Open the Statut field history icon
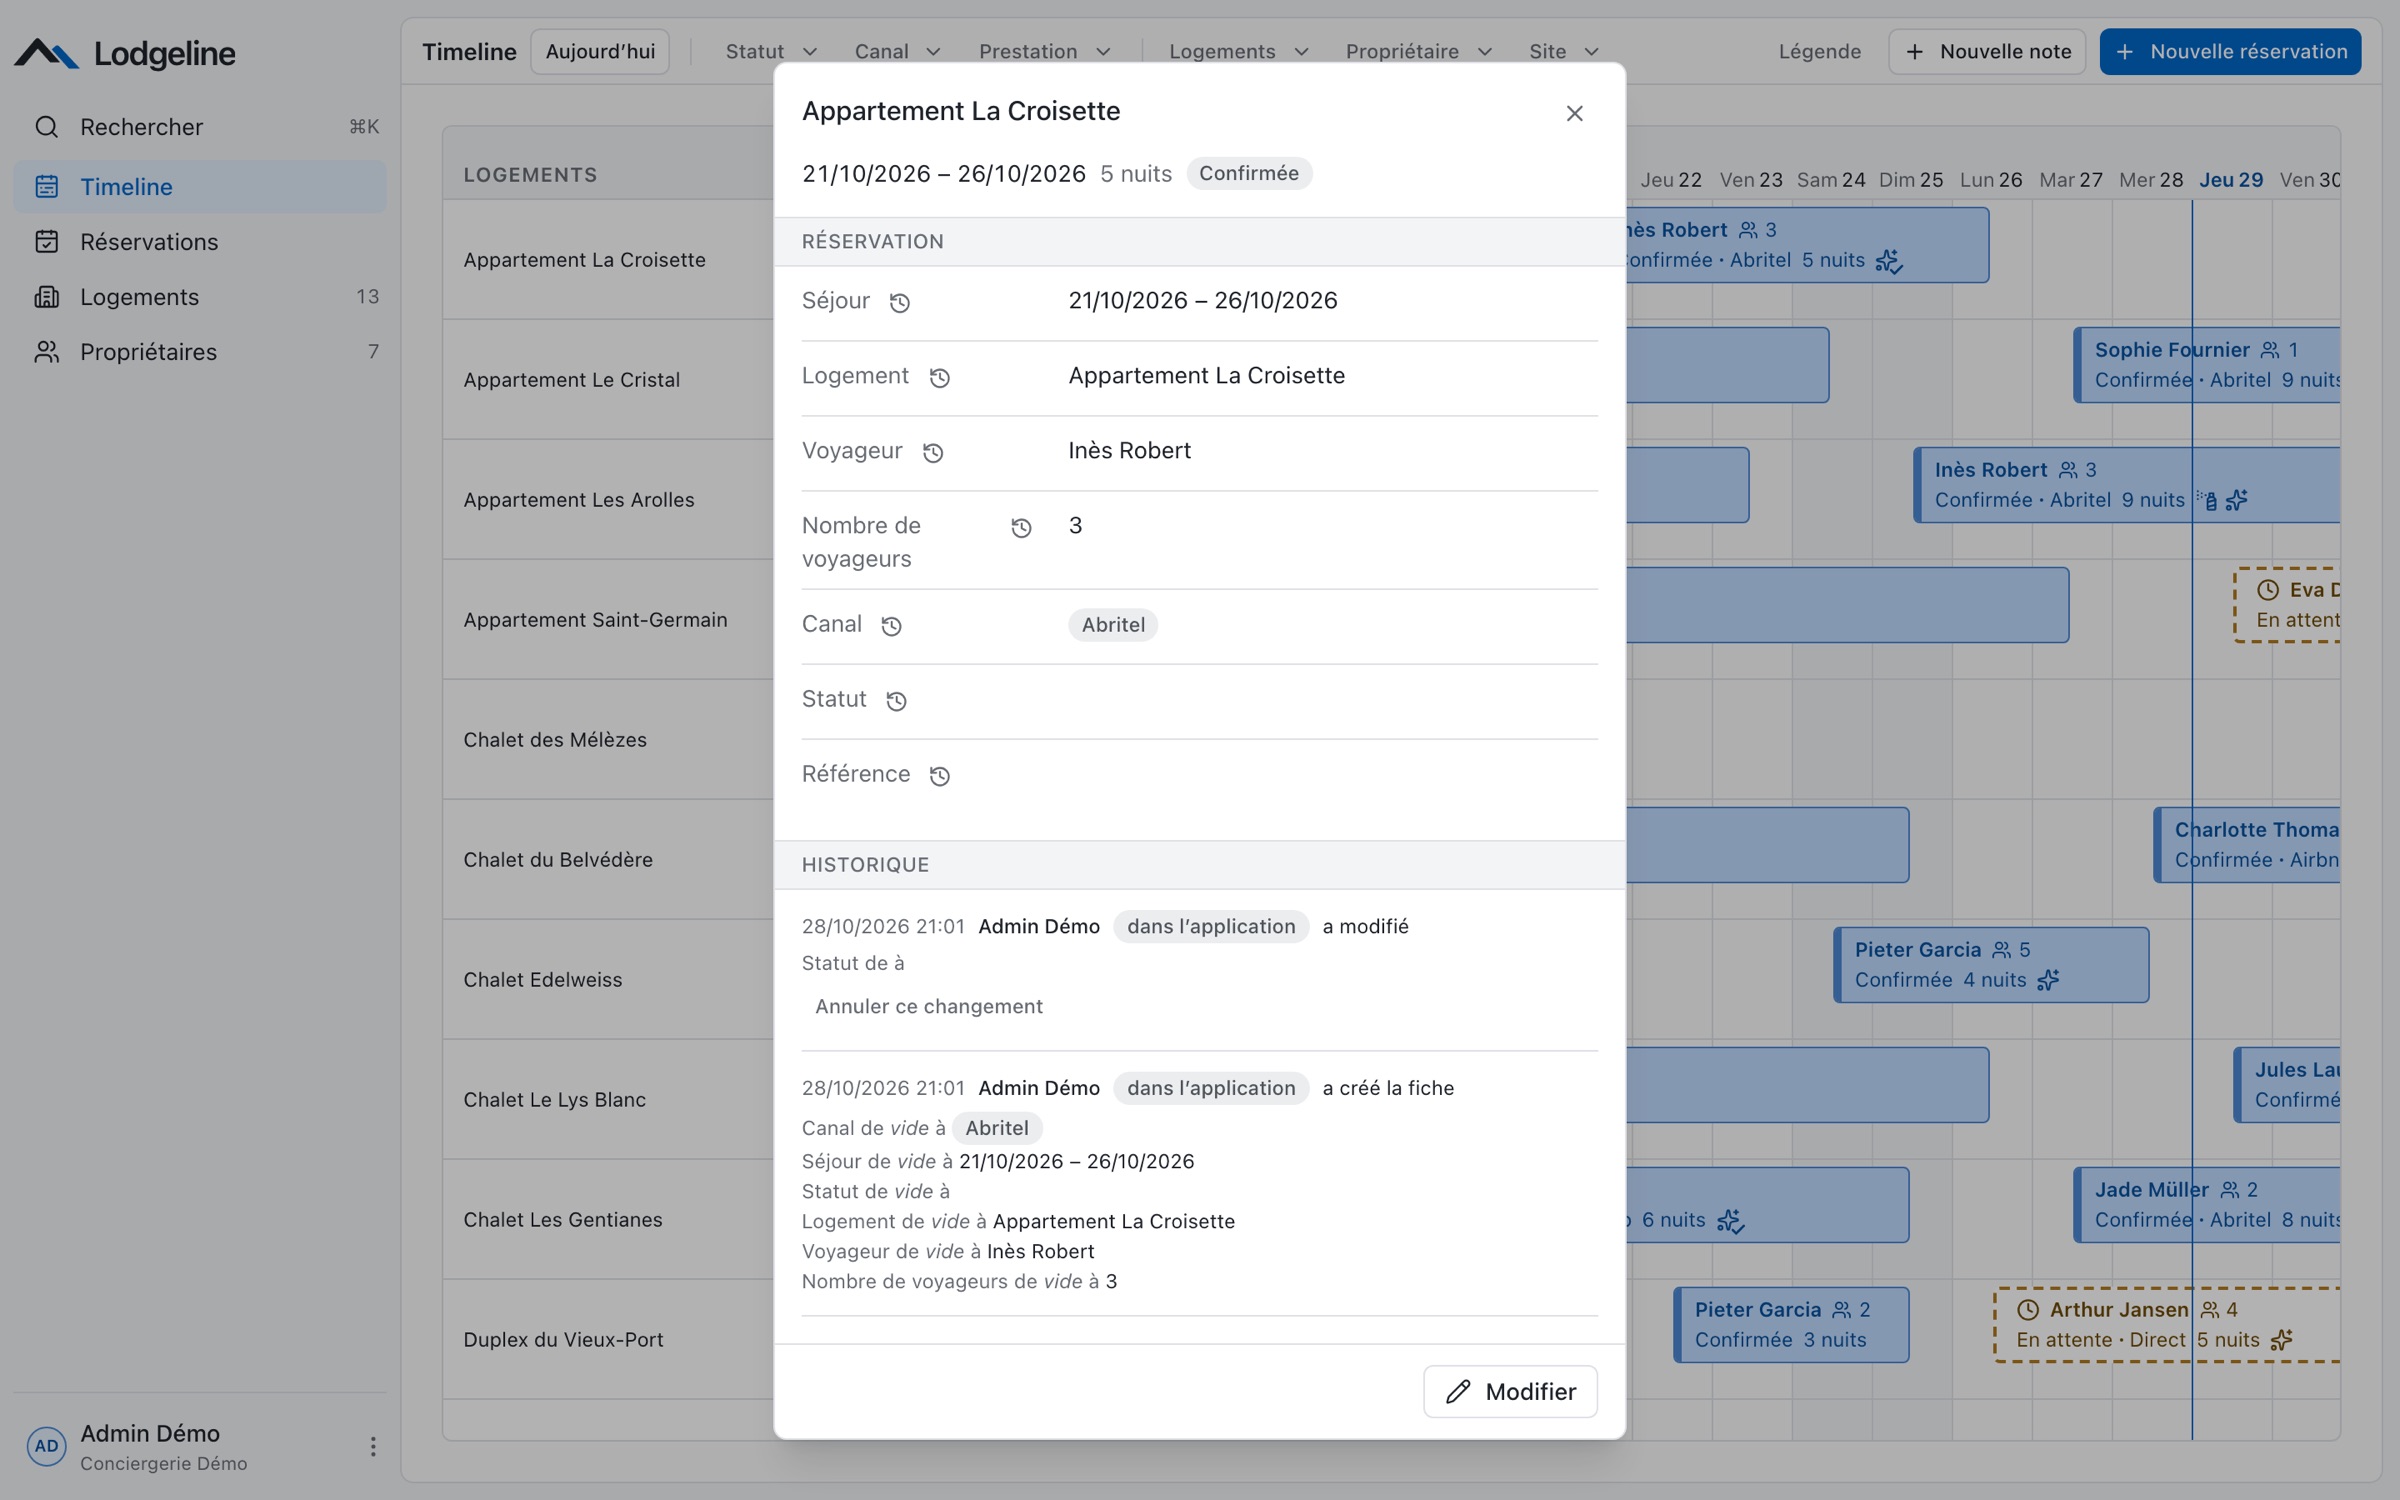Viewport: 2400px width, 1500px height. click(x=896, y=700)
